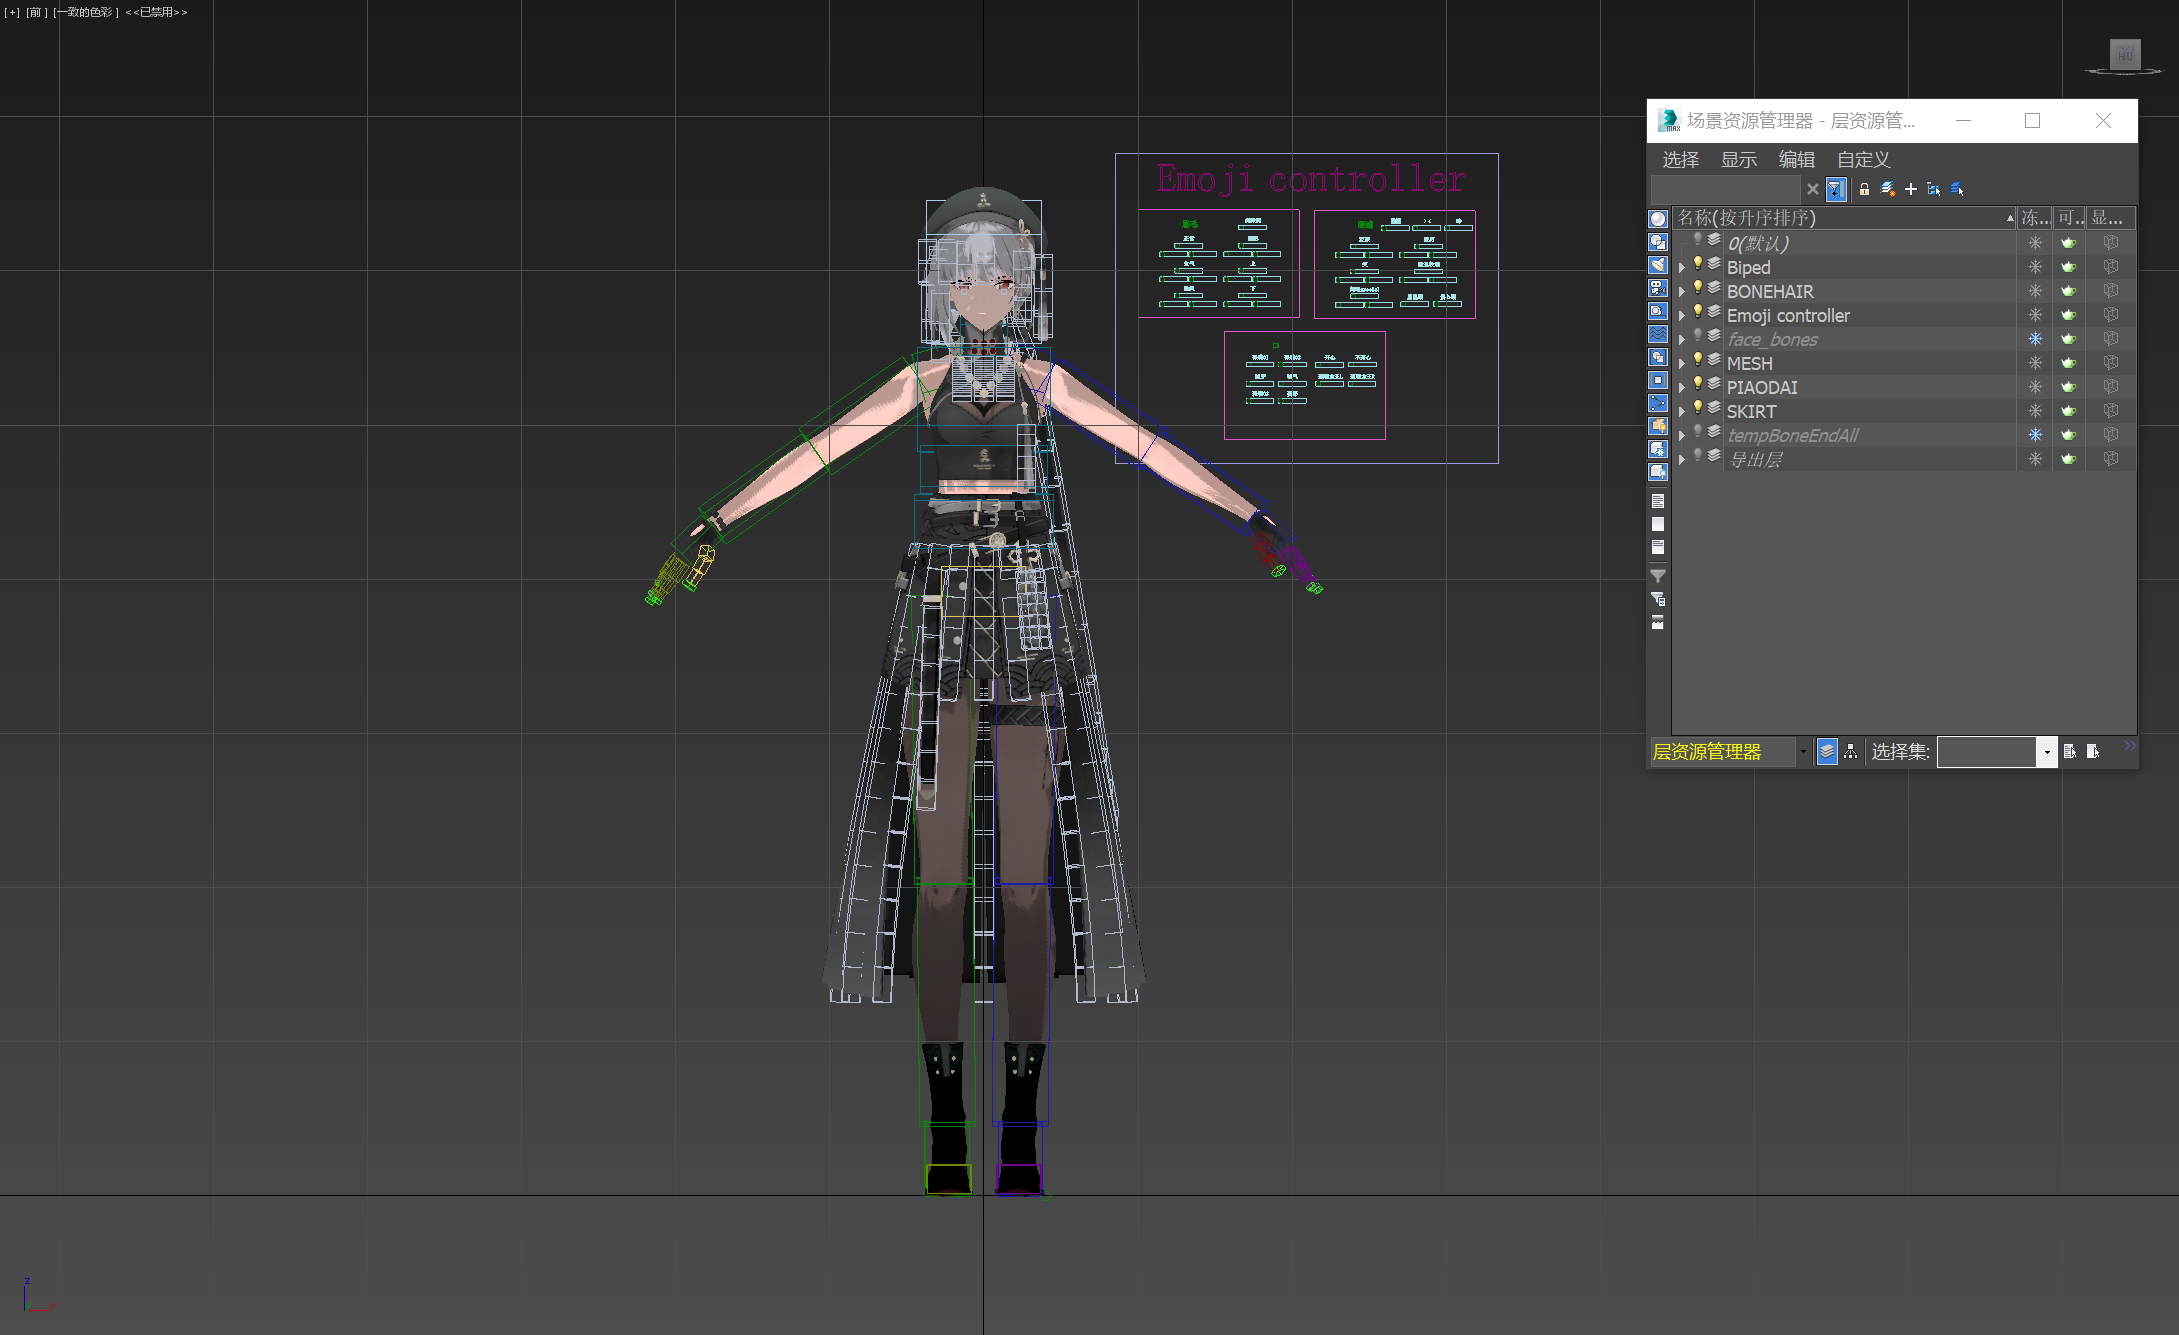Toggle the object XRefs display filter icon
The image size is (2179, 1335).
coord(1658,380)
